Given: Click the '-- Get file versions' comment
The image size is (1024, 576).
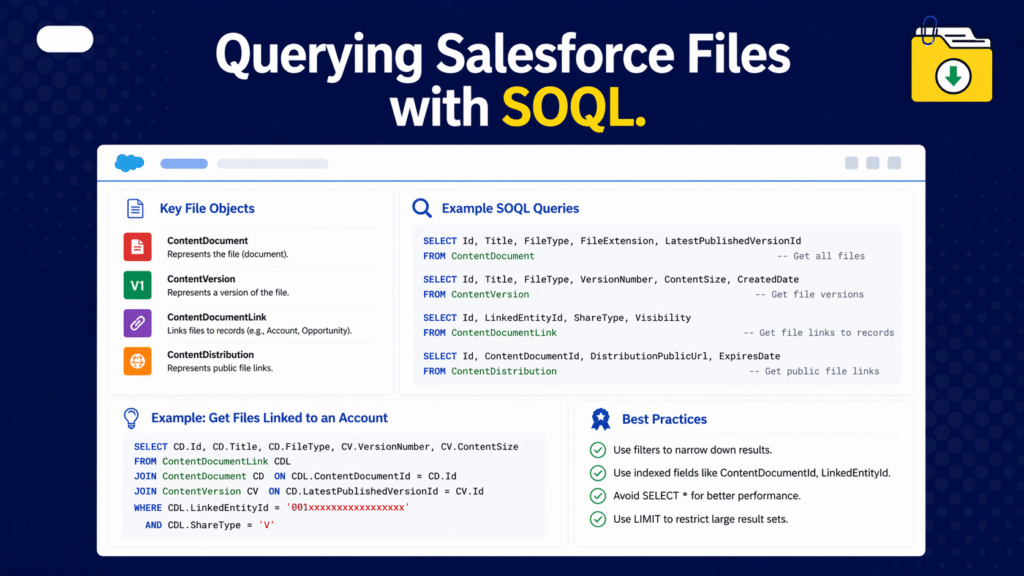Looking at the screenshot, I should tap(809, 295).
